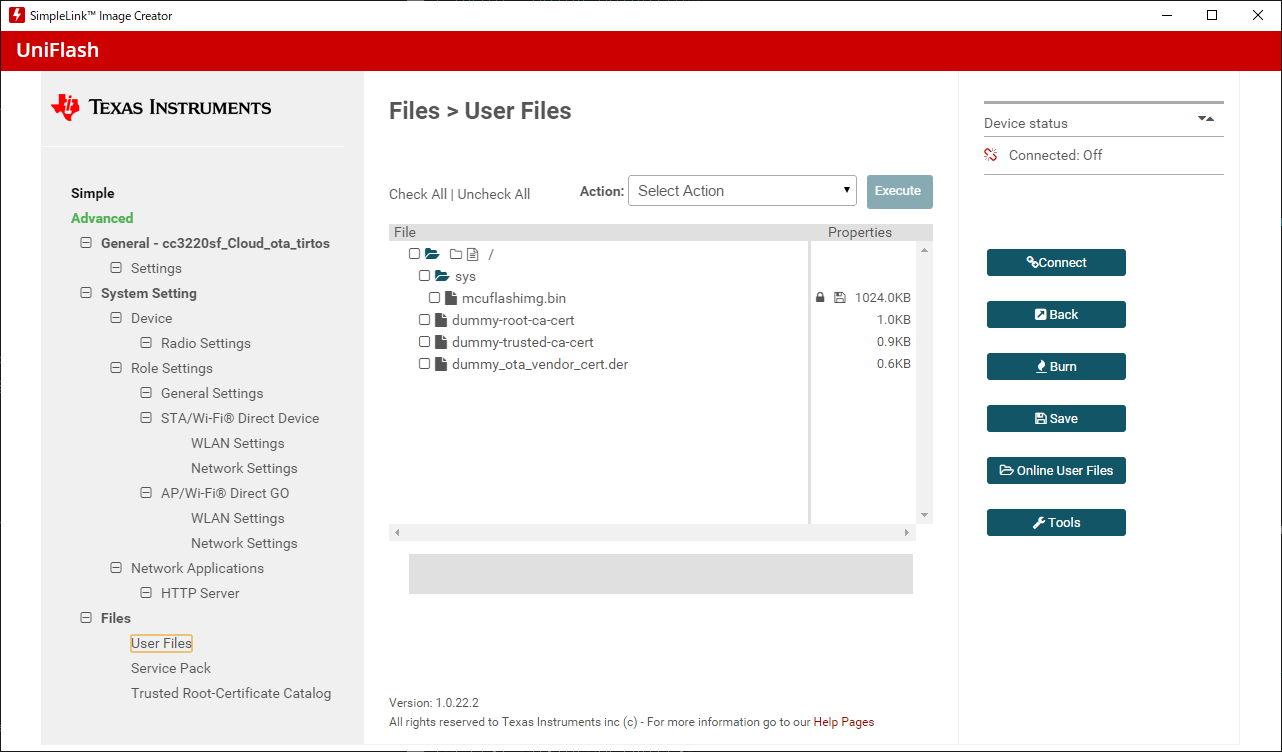Click the 1024.0KB size value

pyautogui.click(x=883, y=298)
